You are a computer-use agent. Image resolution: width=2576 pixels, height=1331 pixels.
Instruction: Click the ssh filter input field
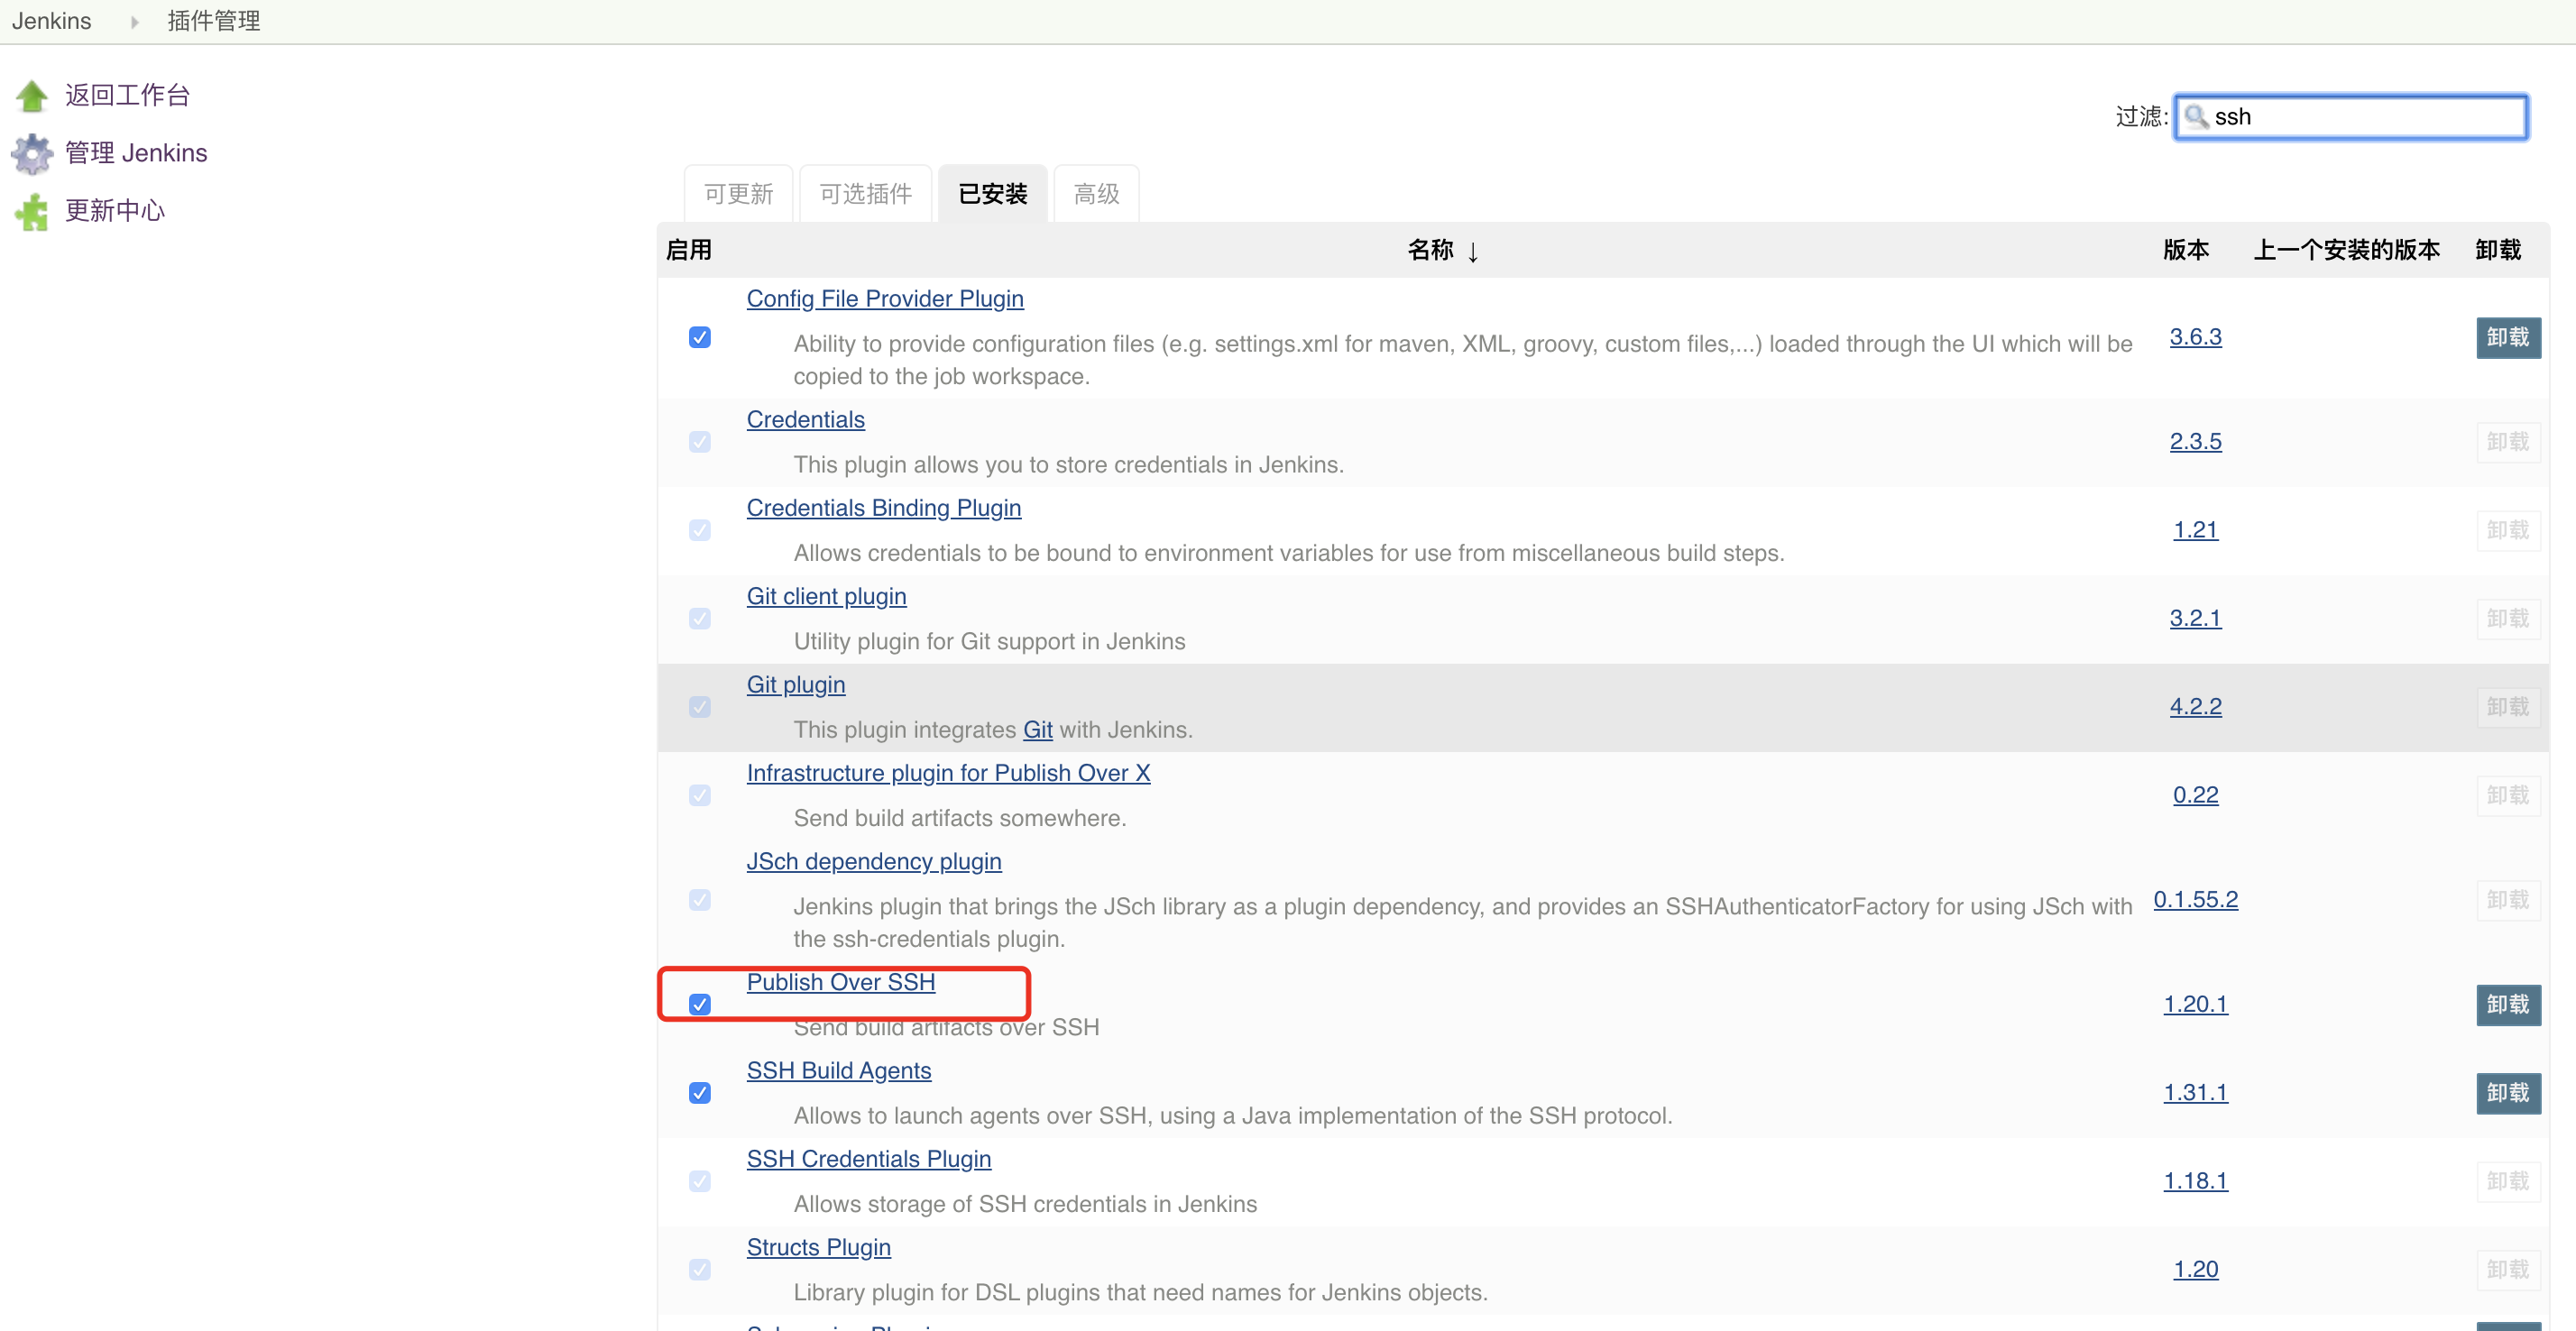point(2350,116)
